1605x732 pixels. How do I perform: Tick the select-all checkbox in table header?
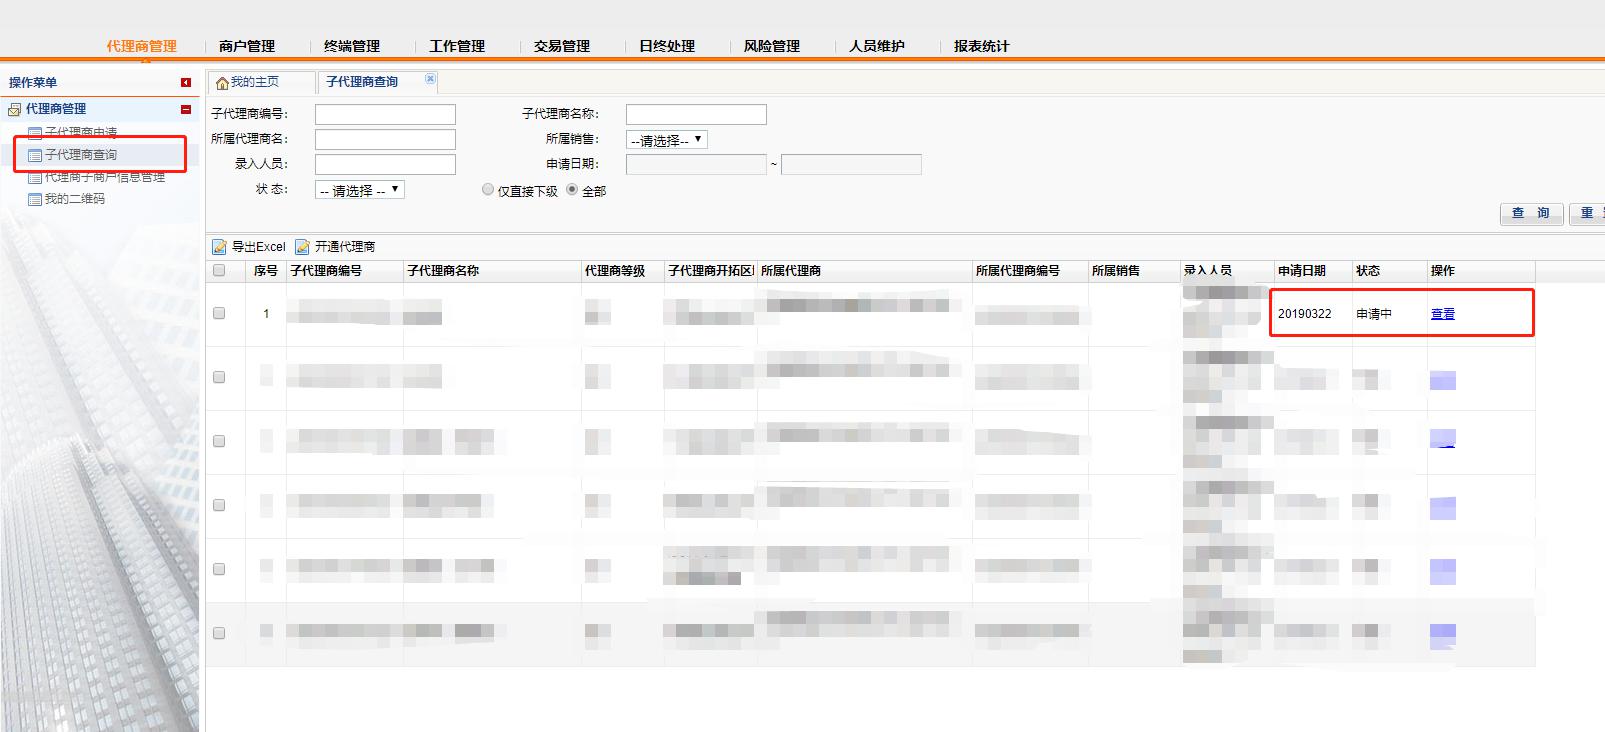[219, 270]
